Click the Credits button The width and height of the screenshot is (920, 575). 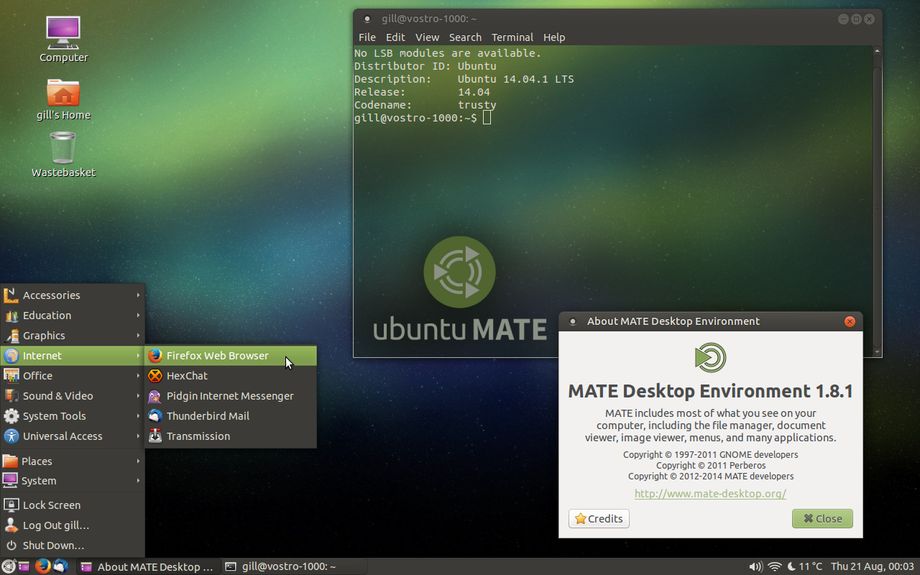tap(599, 519)
